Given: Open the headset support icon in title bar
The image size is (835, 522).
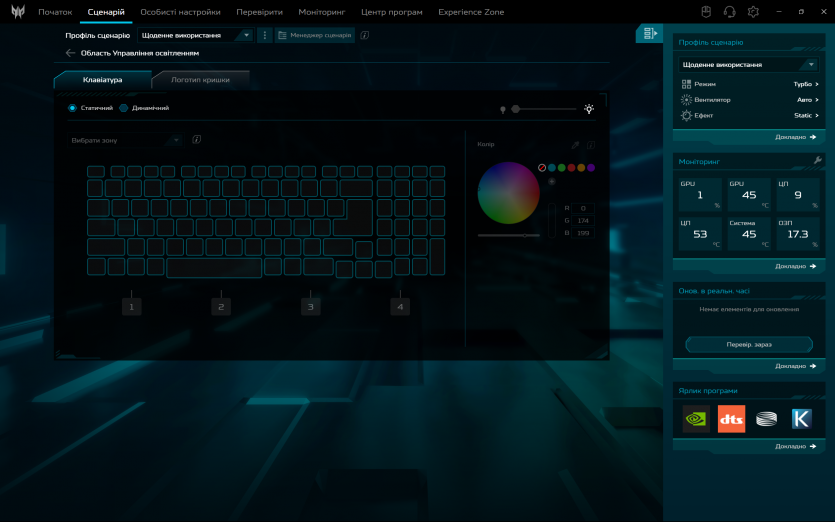Looking at the screenshot, I should click(x=729, y=12).
